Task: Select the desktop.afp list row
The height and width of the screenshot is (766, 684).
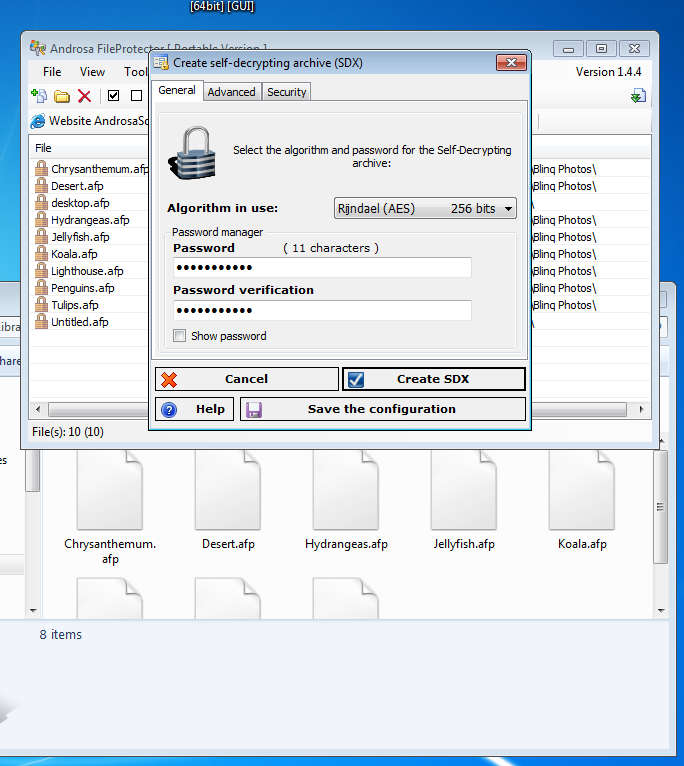Action: [90, 203]
